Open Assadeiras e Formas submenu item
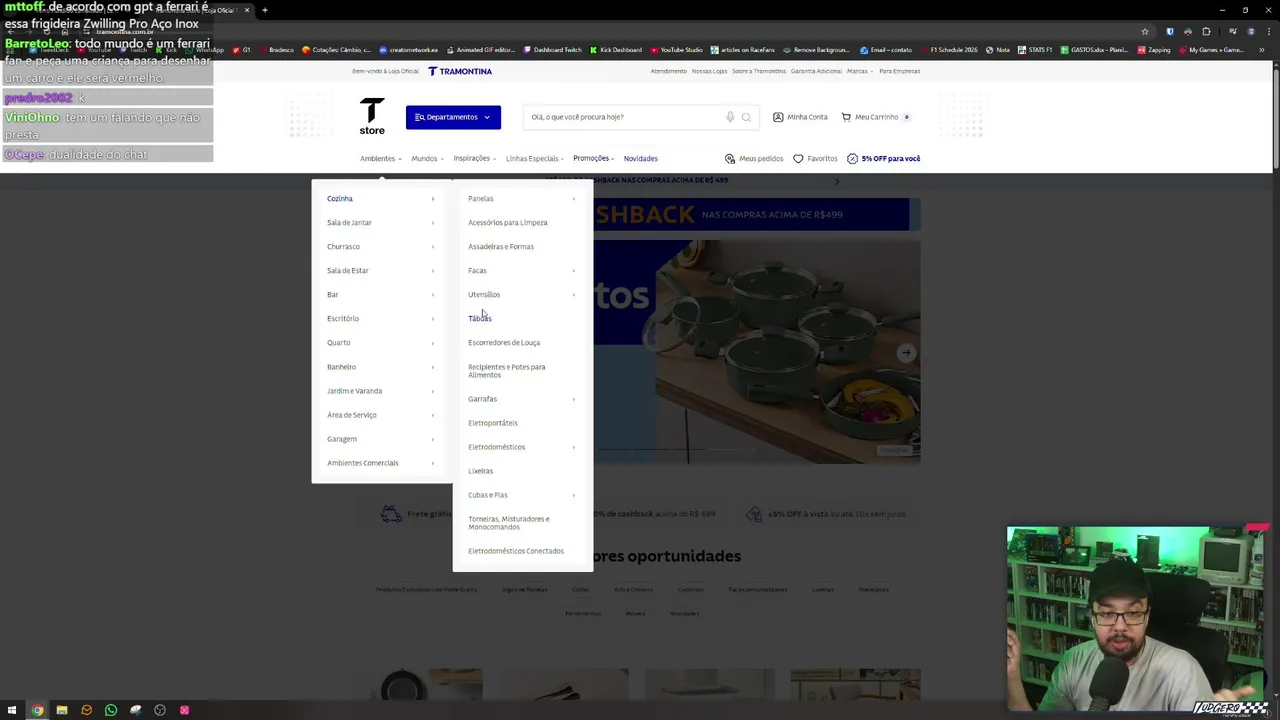Image resolution: width=1280 pixels, height=720 pixels. 501,246
